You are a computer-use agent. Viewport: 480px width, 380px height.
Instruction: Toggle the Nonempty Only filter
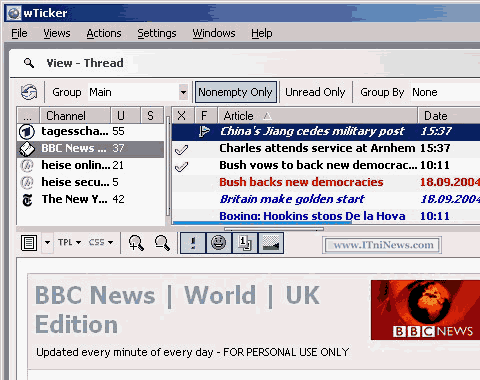[x=236, y=92]
